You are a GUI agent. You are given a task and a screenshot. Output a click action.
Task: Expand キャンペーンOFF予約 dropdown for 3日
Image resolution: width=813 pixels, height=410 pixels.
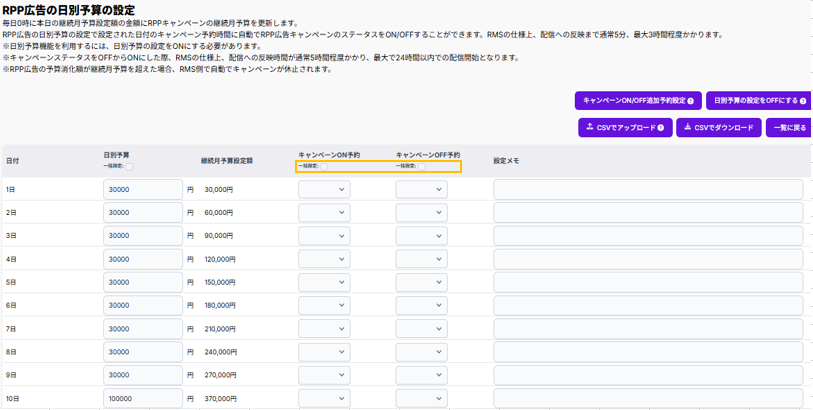421,236
